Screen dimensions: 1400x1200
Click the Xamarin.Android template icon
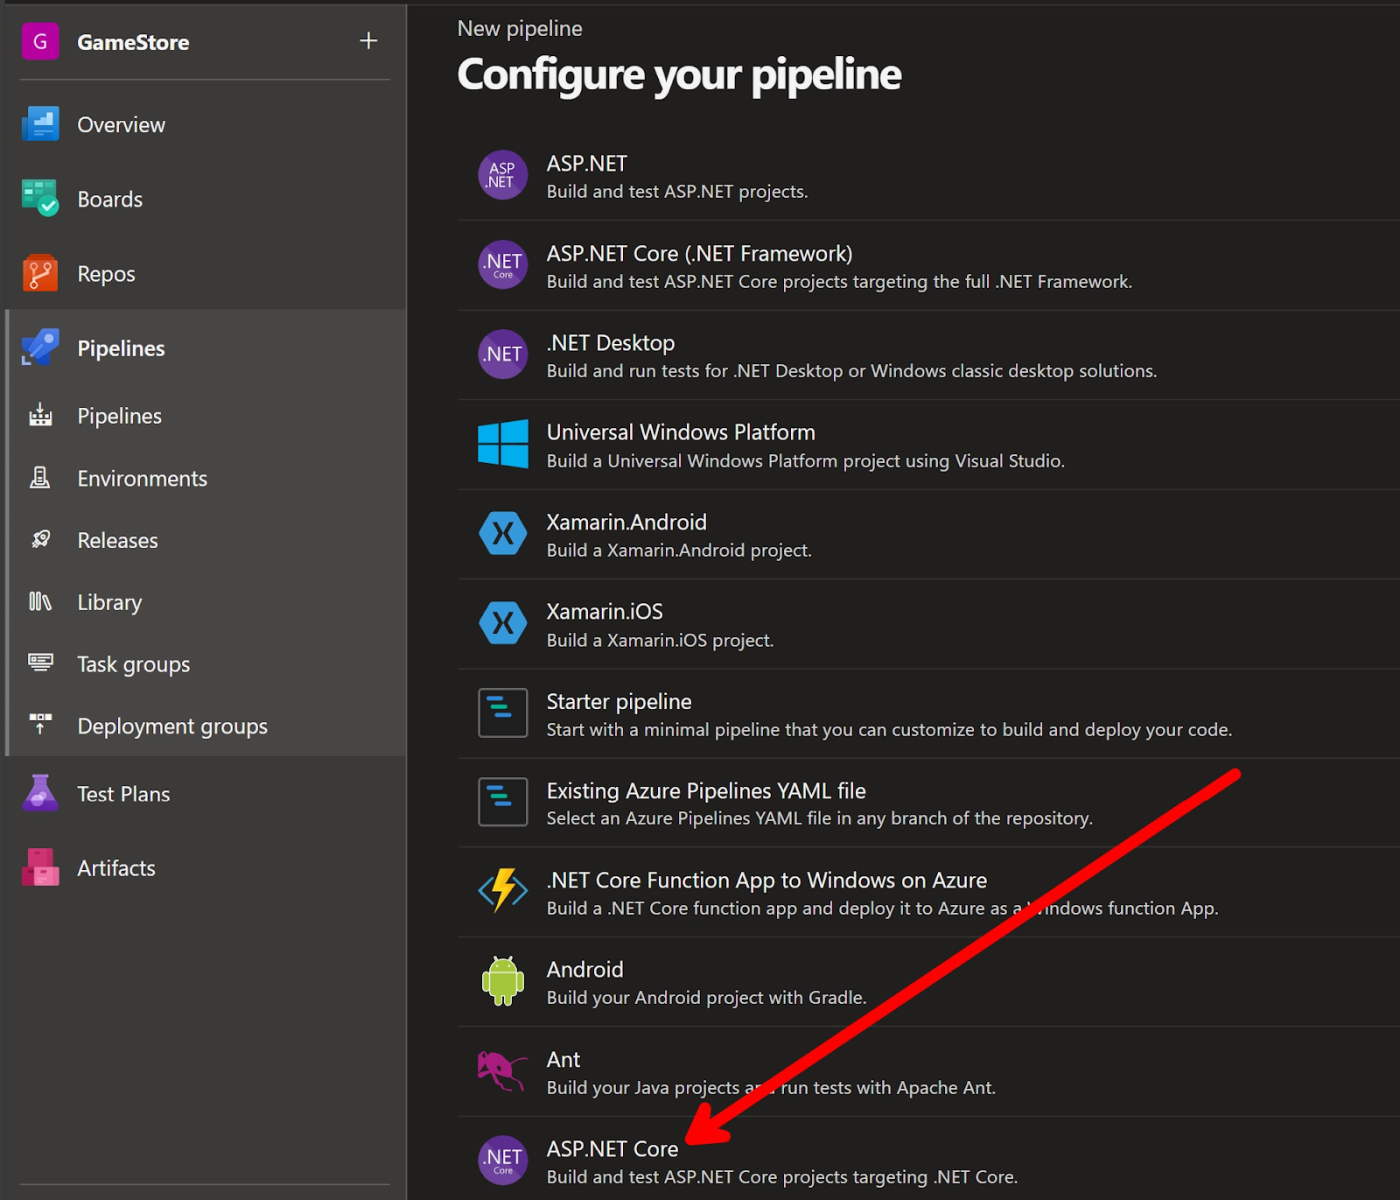(503, 533)
